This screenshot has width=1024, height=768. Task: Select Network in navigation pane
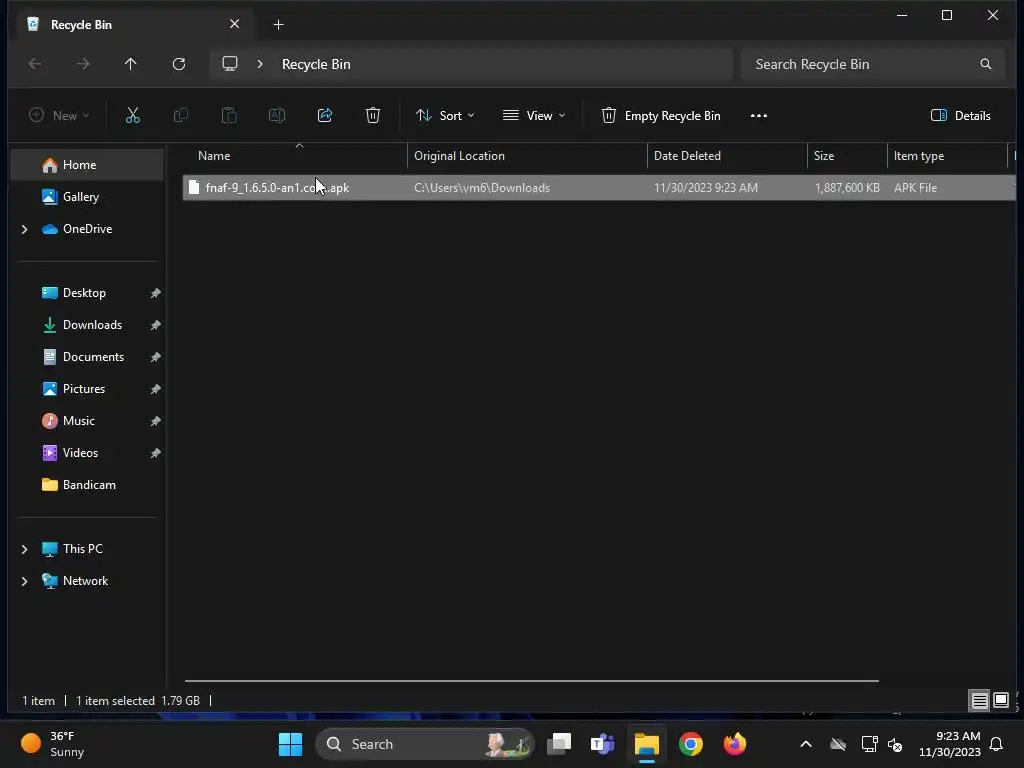click(x=88, y=581)
